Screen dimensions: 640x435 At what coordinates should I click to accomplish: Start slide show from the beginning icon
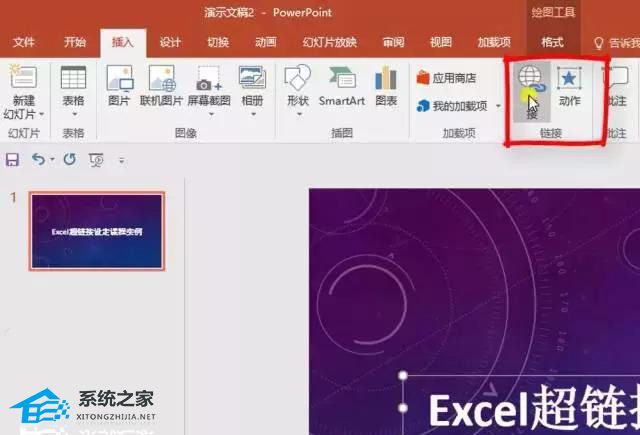tap(96, 160)
